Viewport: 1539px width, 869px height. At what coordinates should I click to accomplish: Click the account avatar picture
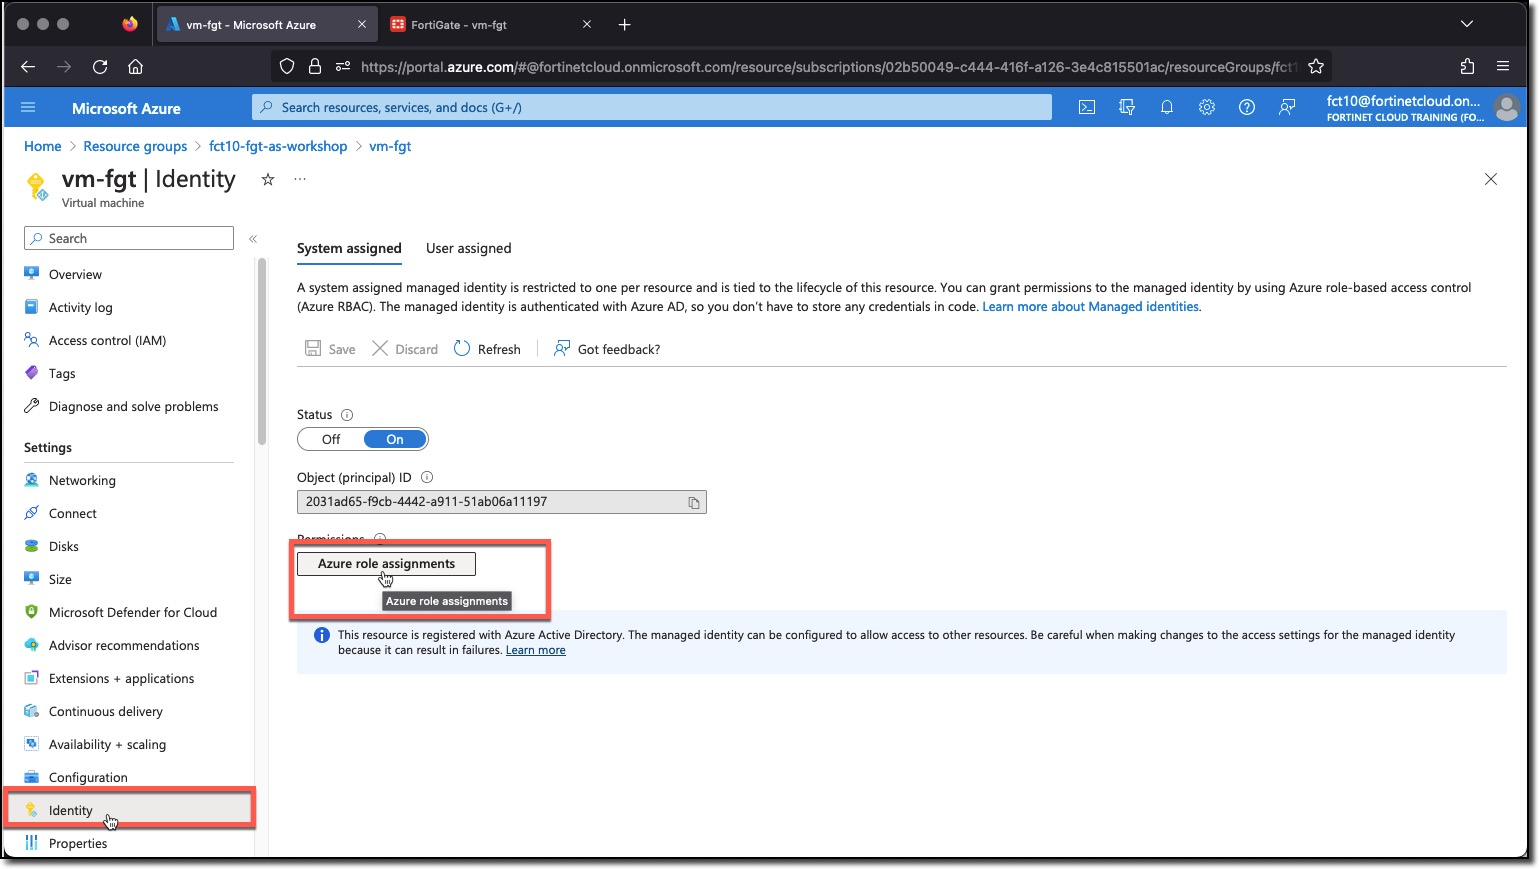click(x=1506, y=108)
